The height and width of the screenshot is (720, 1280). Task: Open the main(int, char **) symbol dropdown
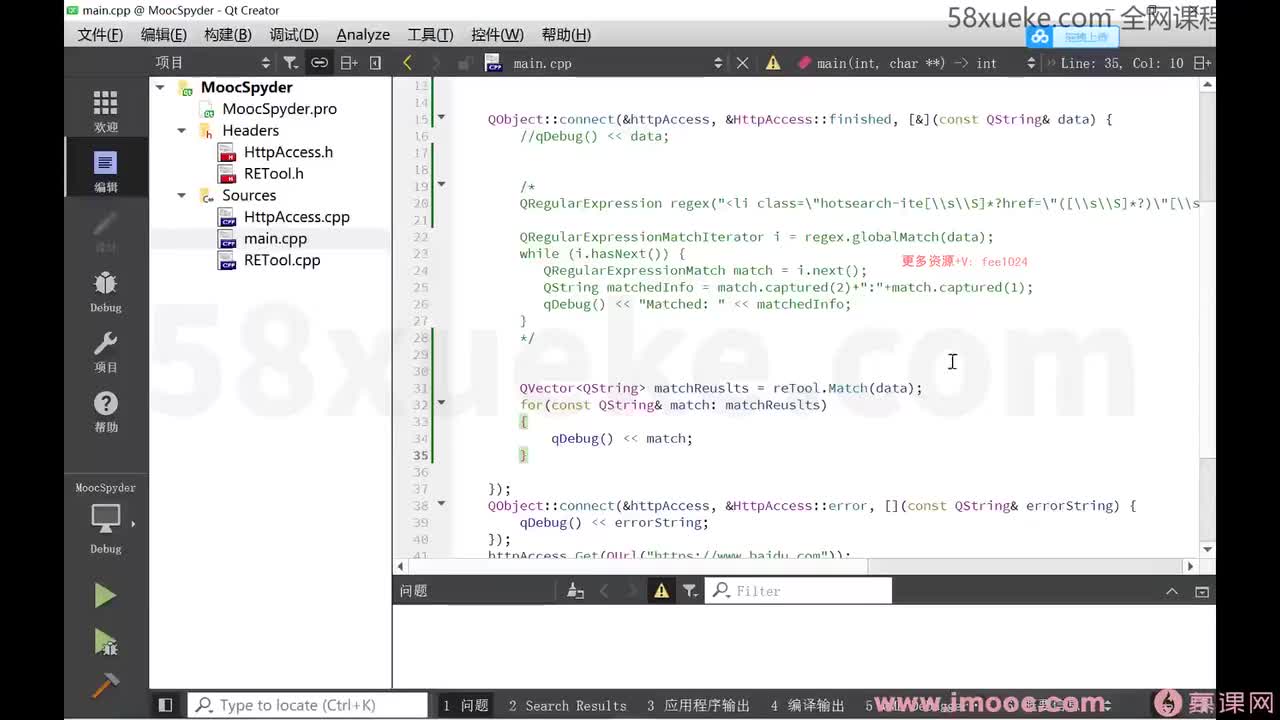point(916,62)
